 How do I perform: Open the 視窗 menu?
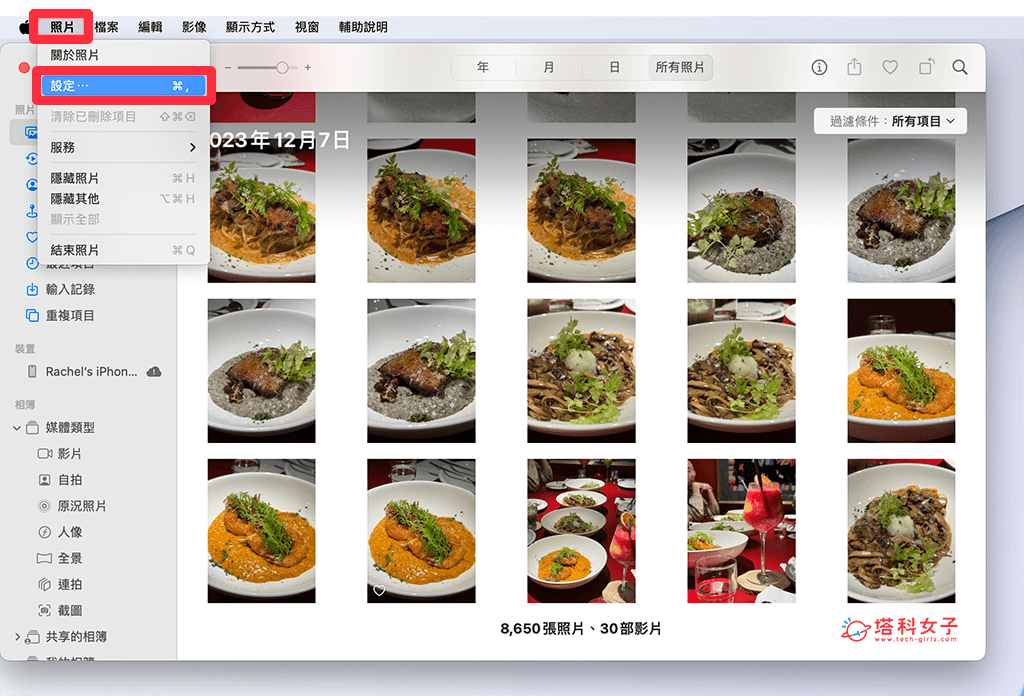(307, 27)
